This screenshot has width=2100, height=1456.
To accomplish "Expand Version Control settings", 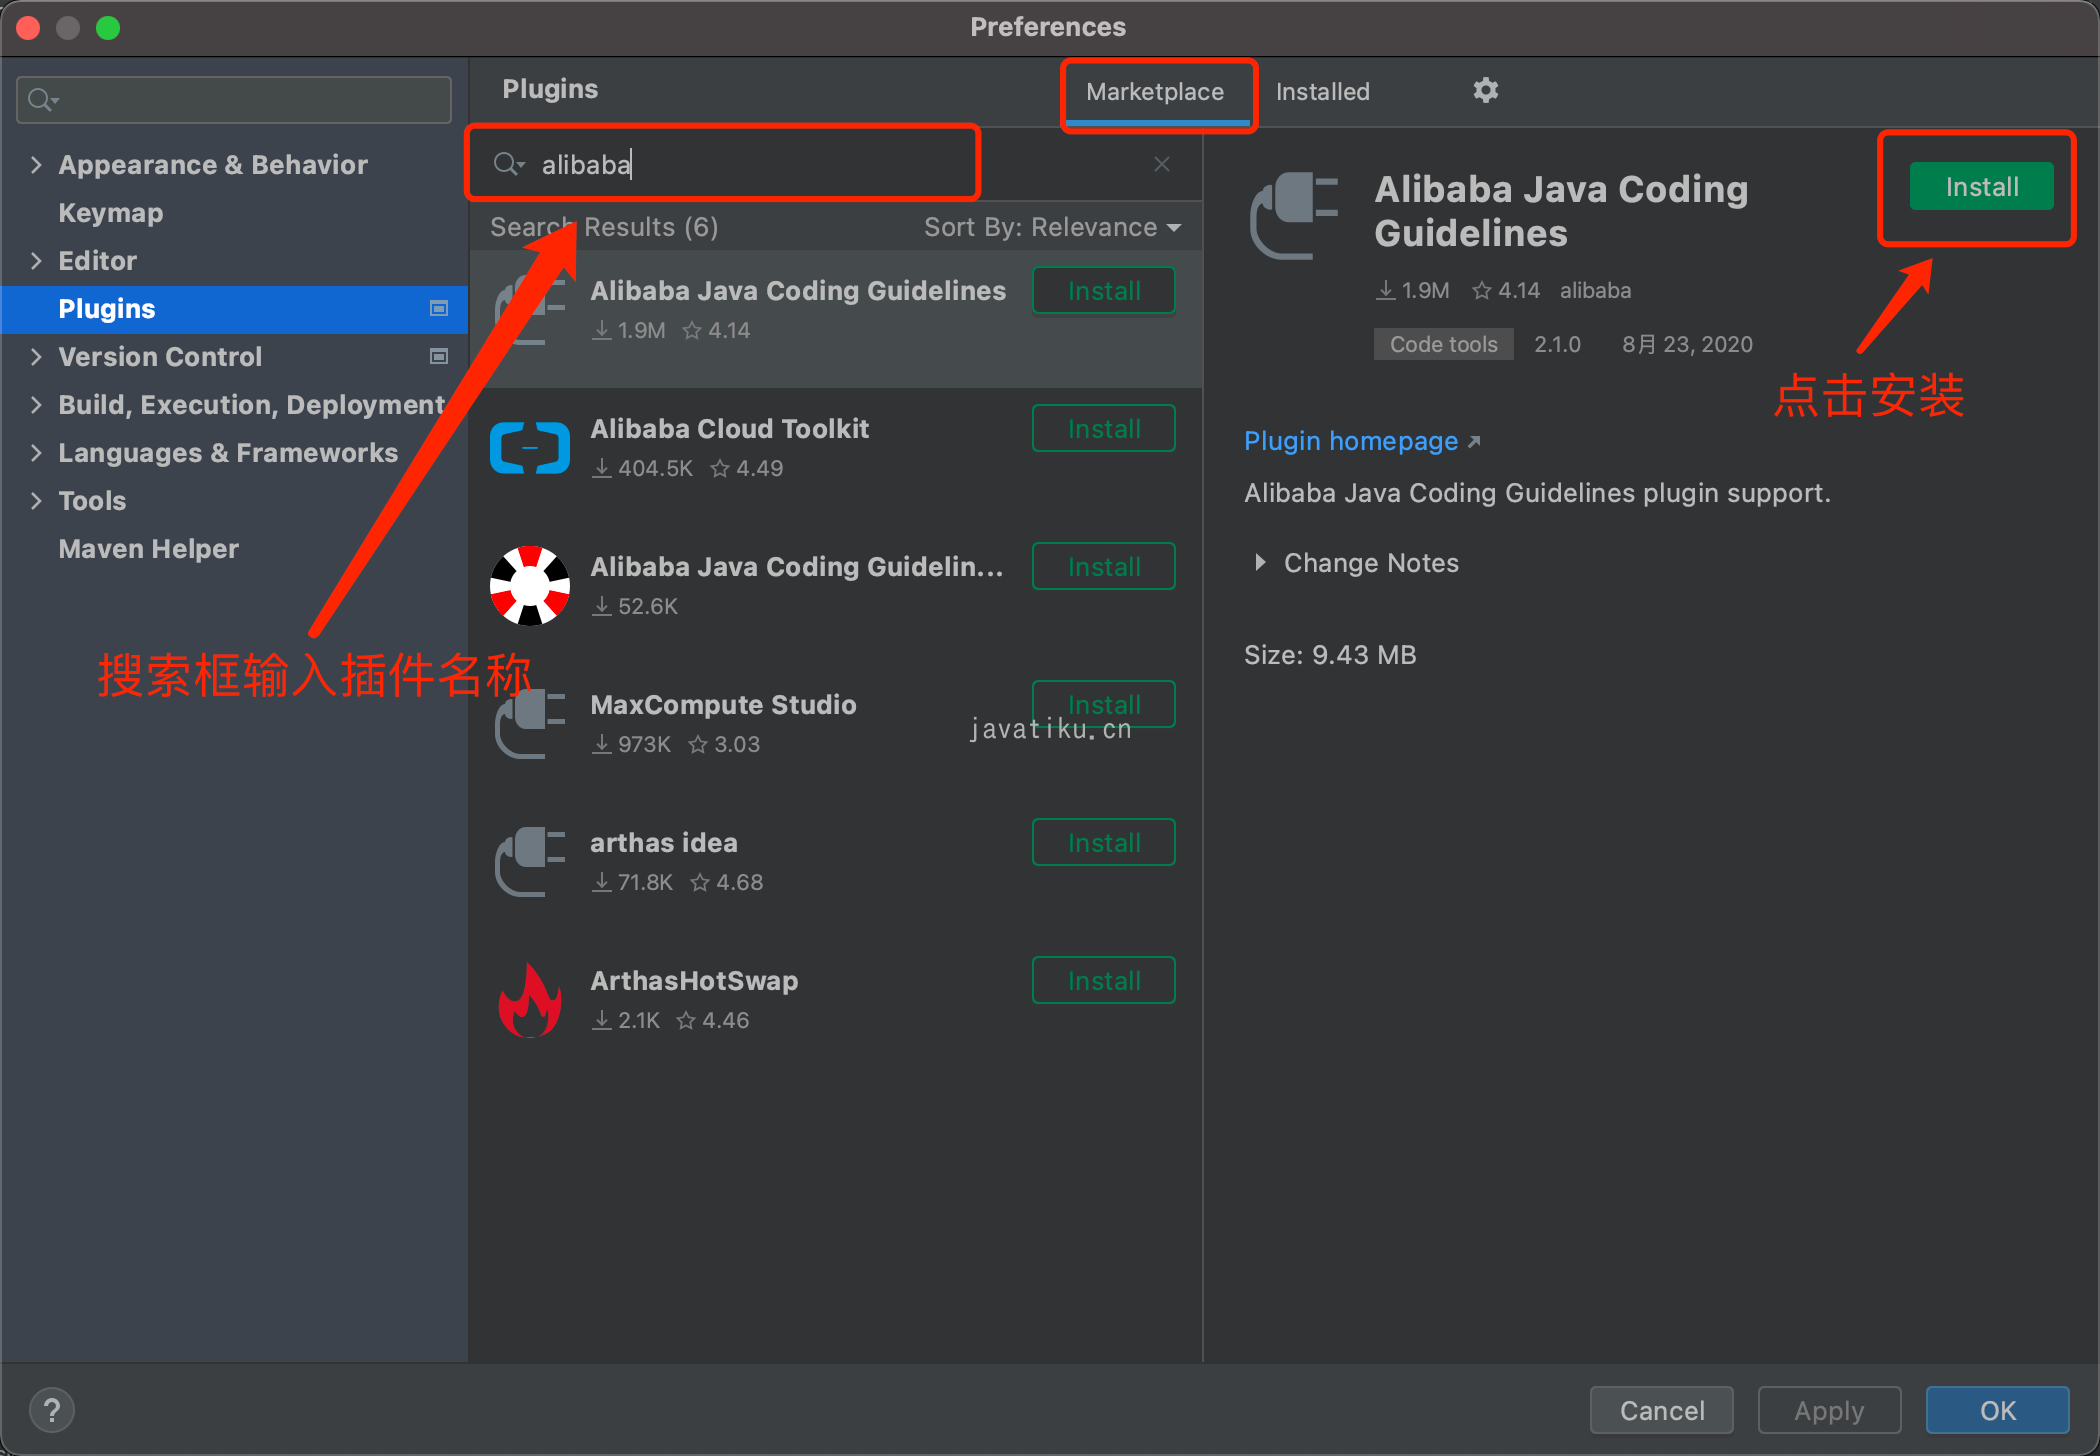I will (x=36, y=356).
